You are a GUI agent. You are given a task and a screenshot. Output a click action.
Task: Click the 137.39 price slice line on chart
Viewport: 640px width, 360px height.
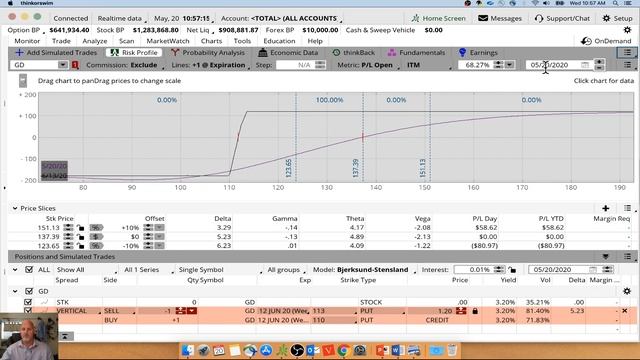click(363, 137)
